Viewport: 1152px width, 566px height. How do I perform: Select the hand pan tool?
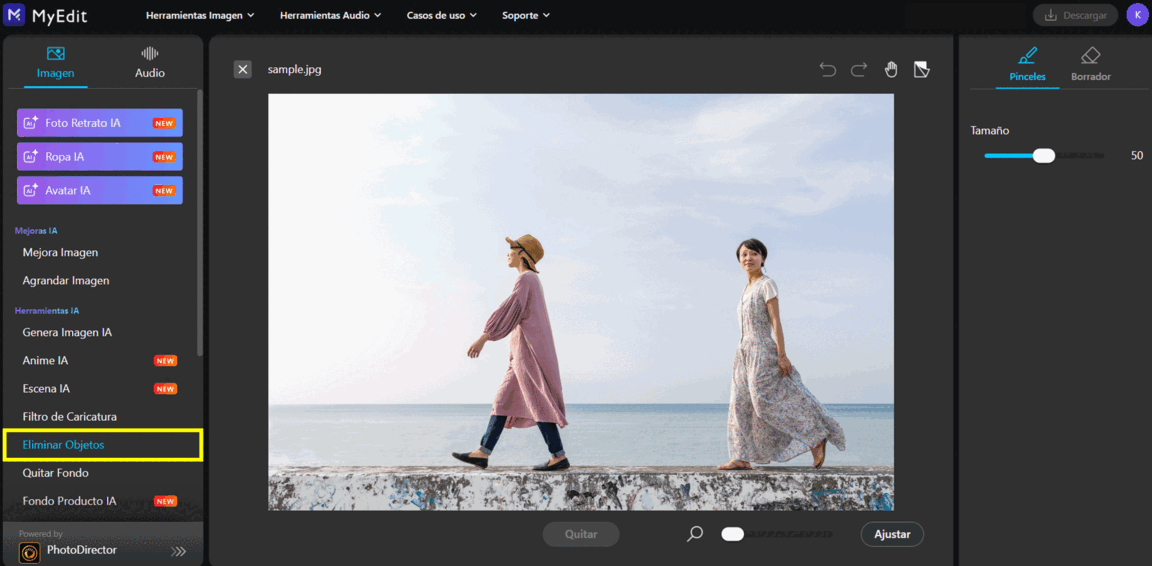point(890,70)
